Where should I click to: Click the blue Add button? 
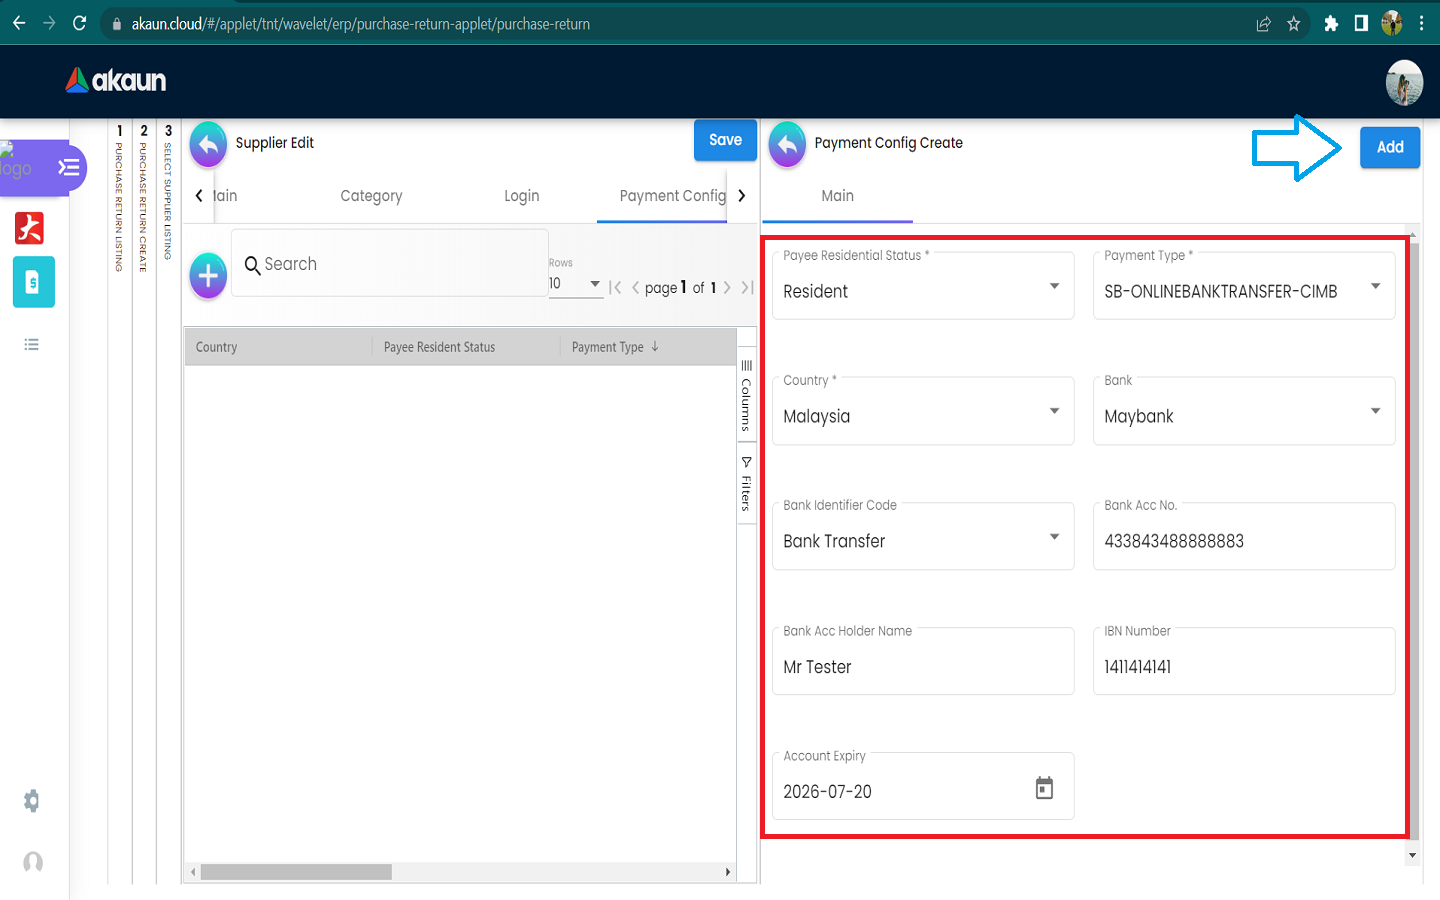point(1389,147)
